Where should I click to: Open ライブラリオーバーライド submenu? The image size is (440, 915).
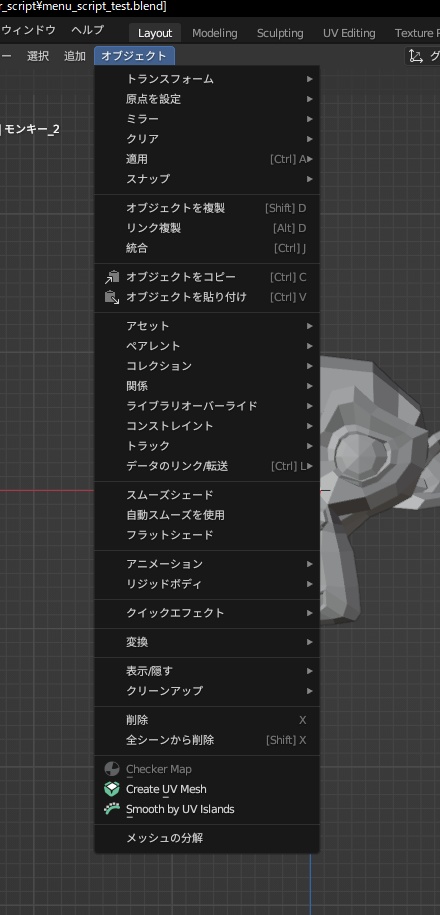pyautogui.click(x=207, y=406)
